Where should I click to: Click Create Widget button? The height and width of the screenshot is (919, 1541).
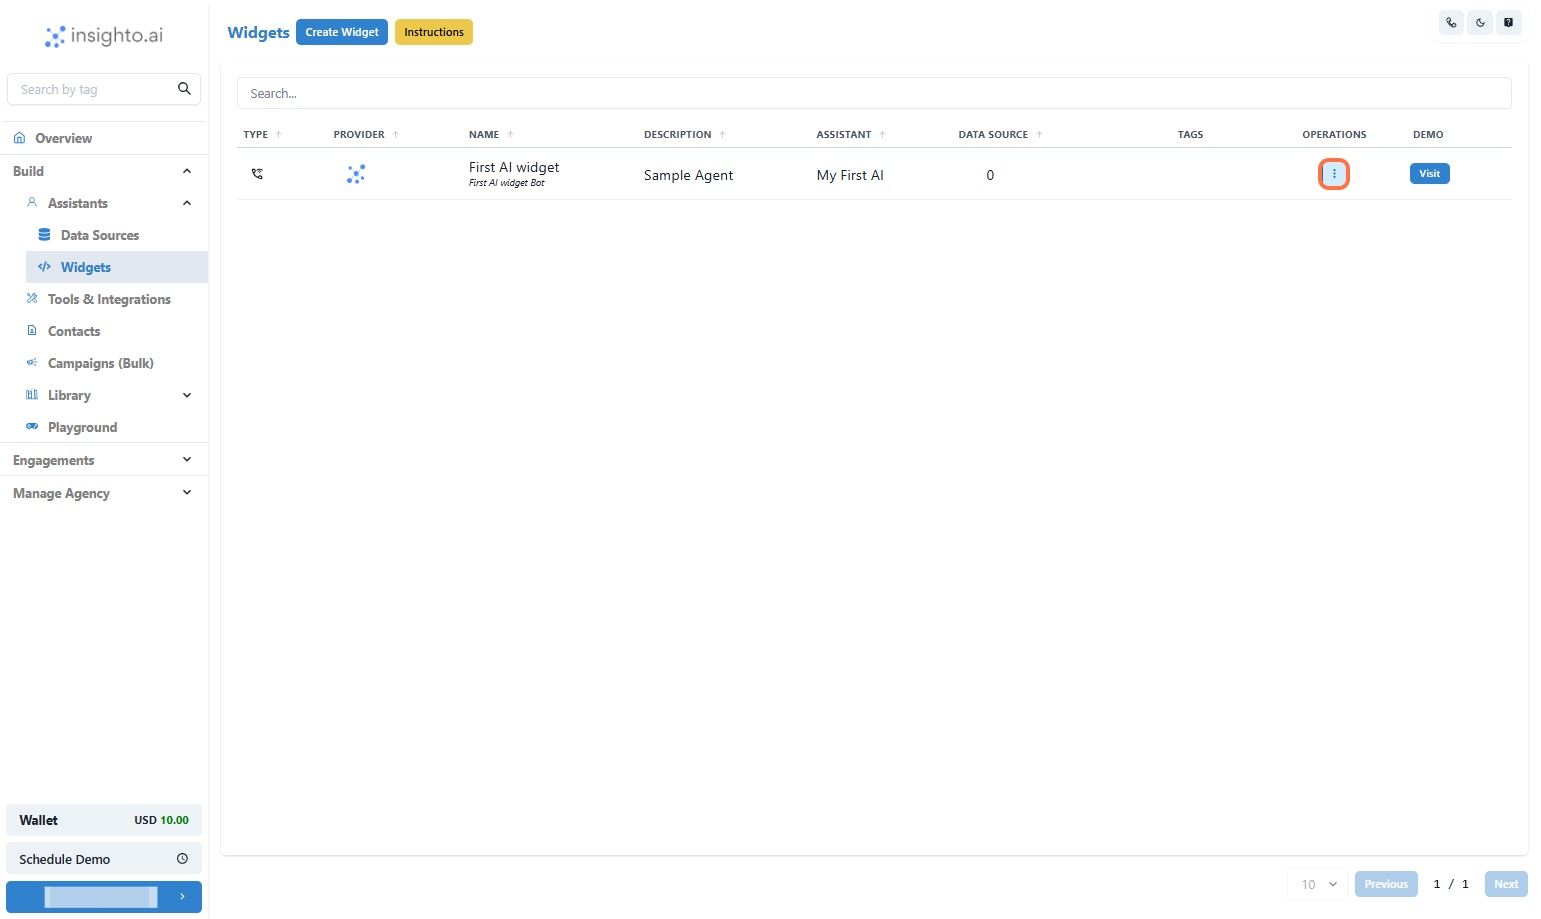(342, 32)
